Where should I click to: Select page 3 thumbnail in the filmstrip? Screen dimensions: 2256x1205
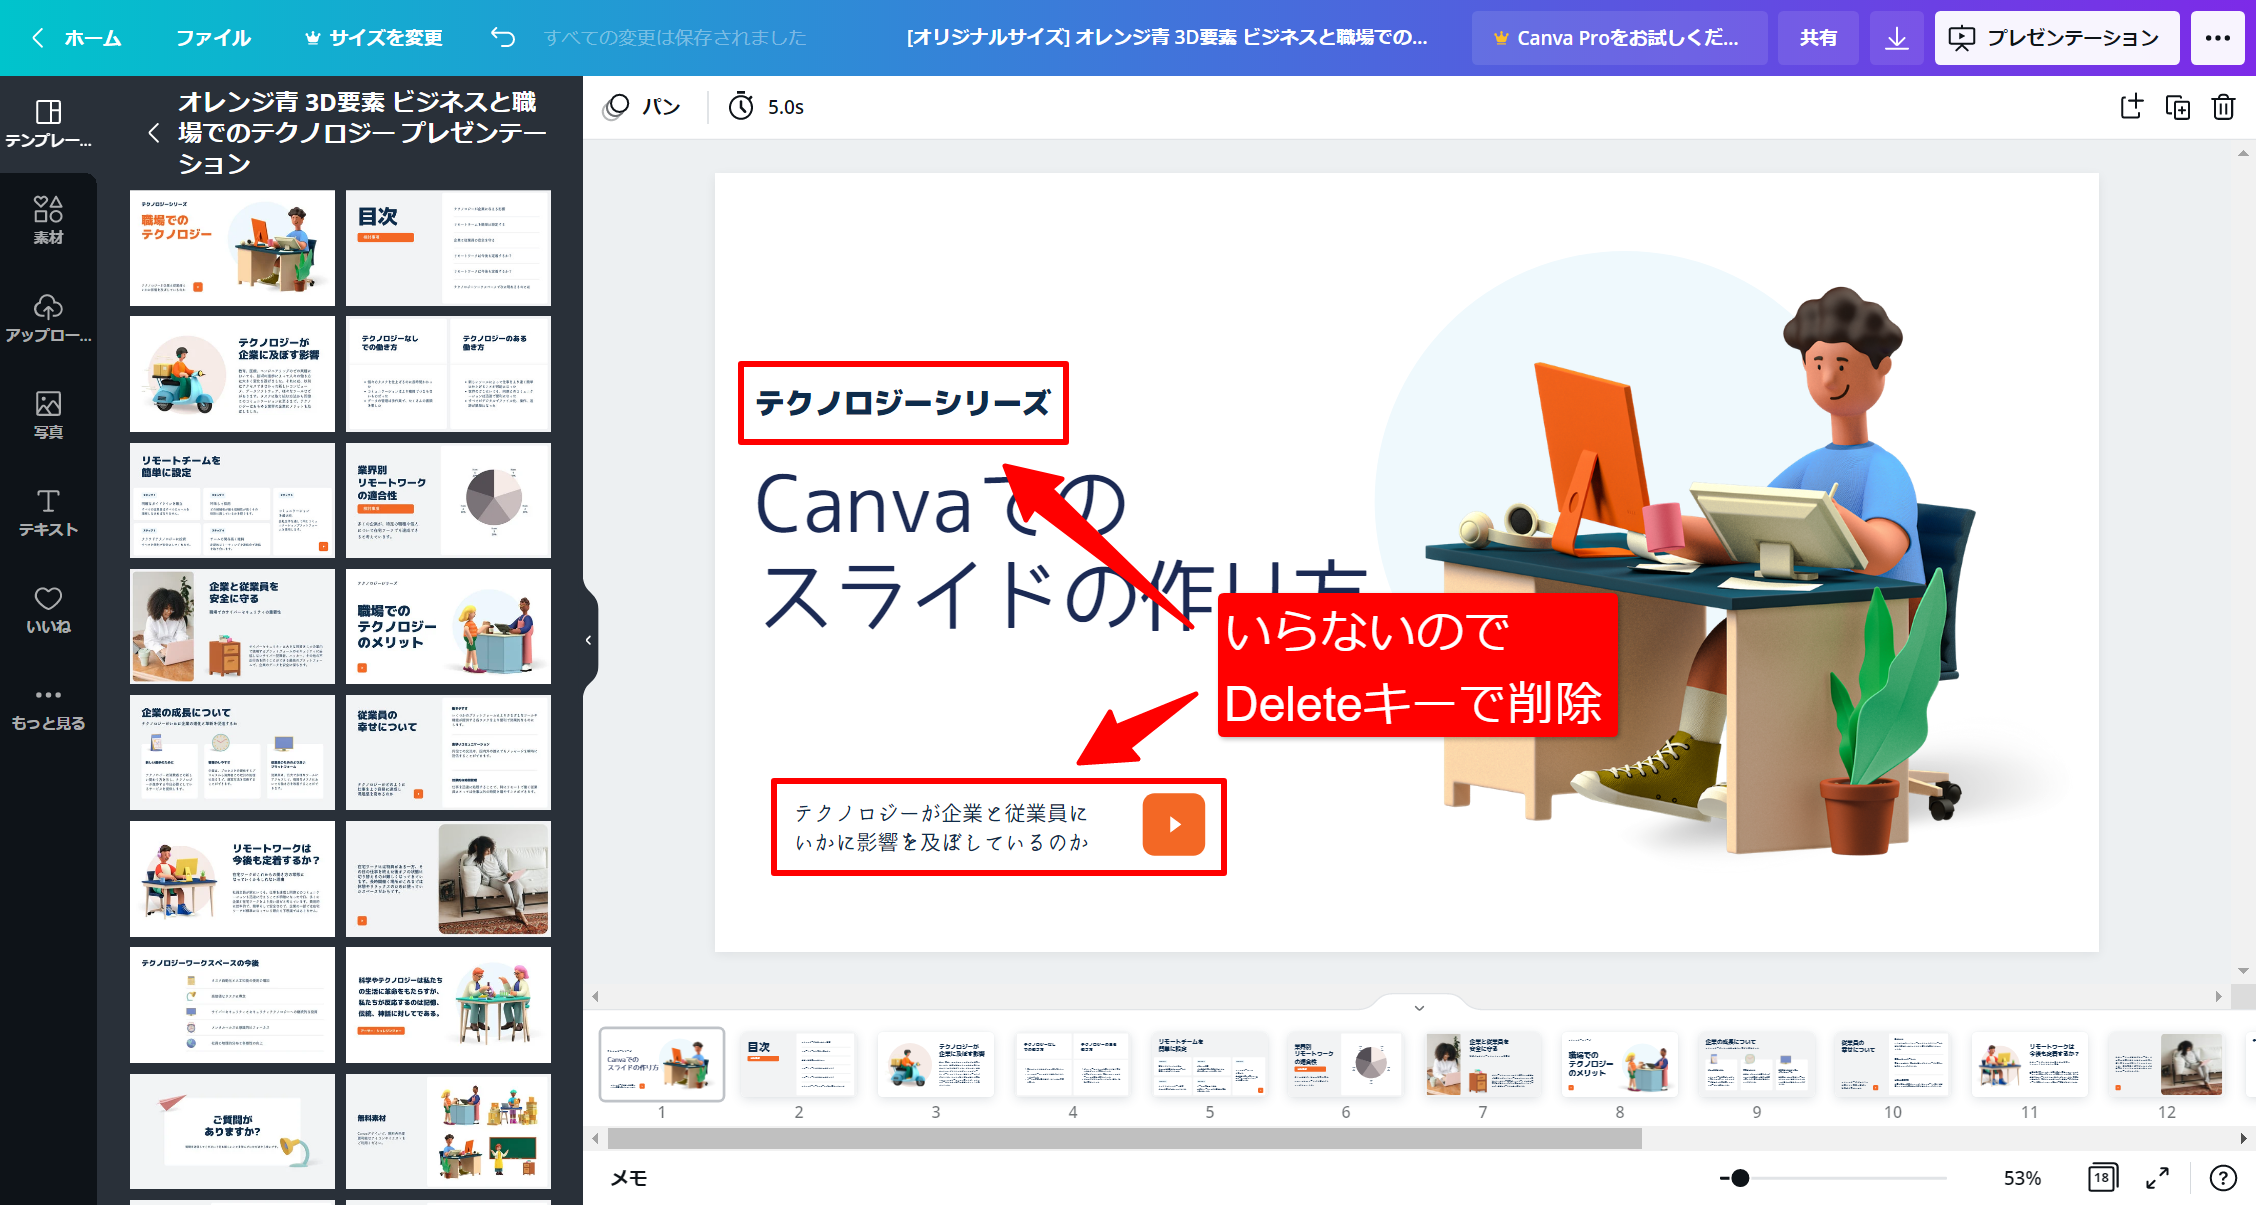(935, 1064)
